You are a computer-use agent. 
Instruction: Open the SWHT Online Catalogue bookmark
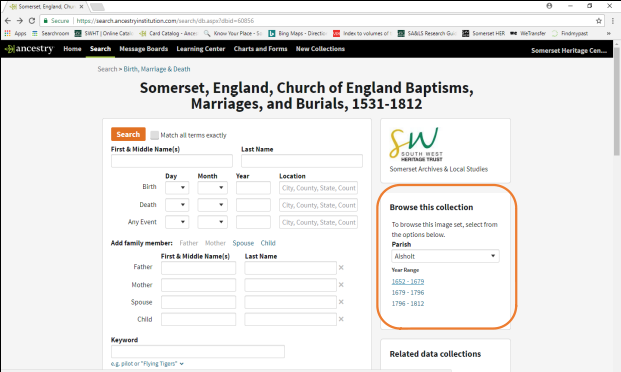[104, 33]
